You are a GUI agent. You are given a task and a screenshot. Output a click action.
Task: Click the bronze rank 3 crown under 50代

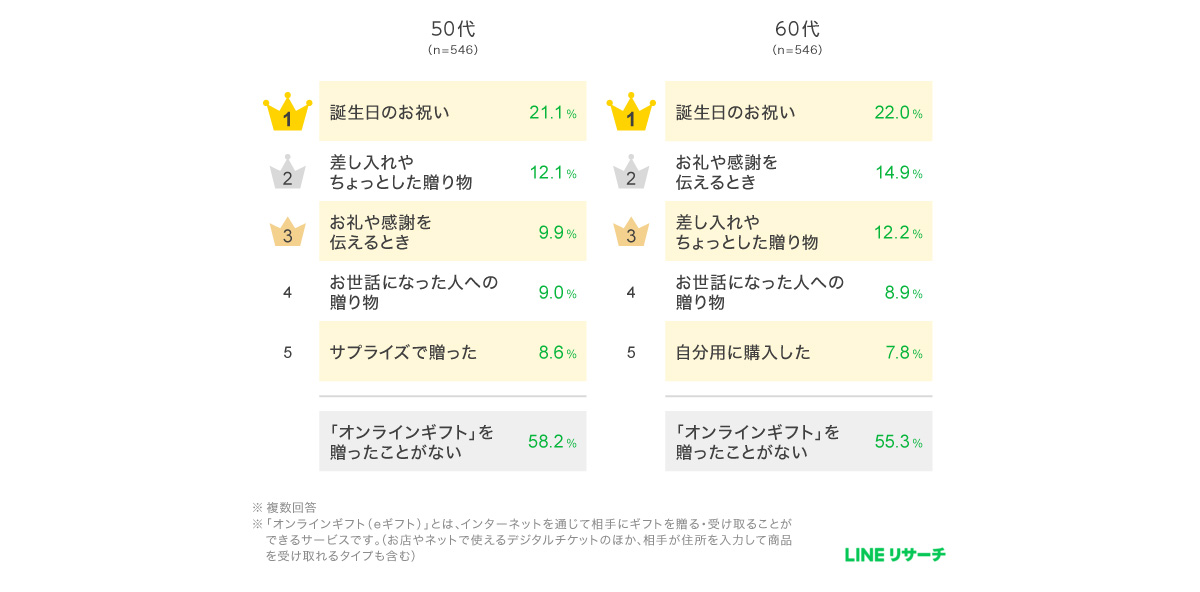click(287, 233)
